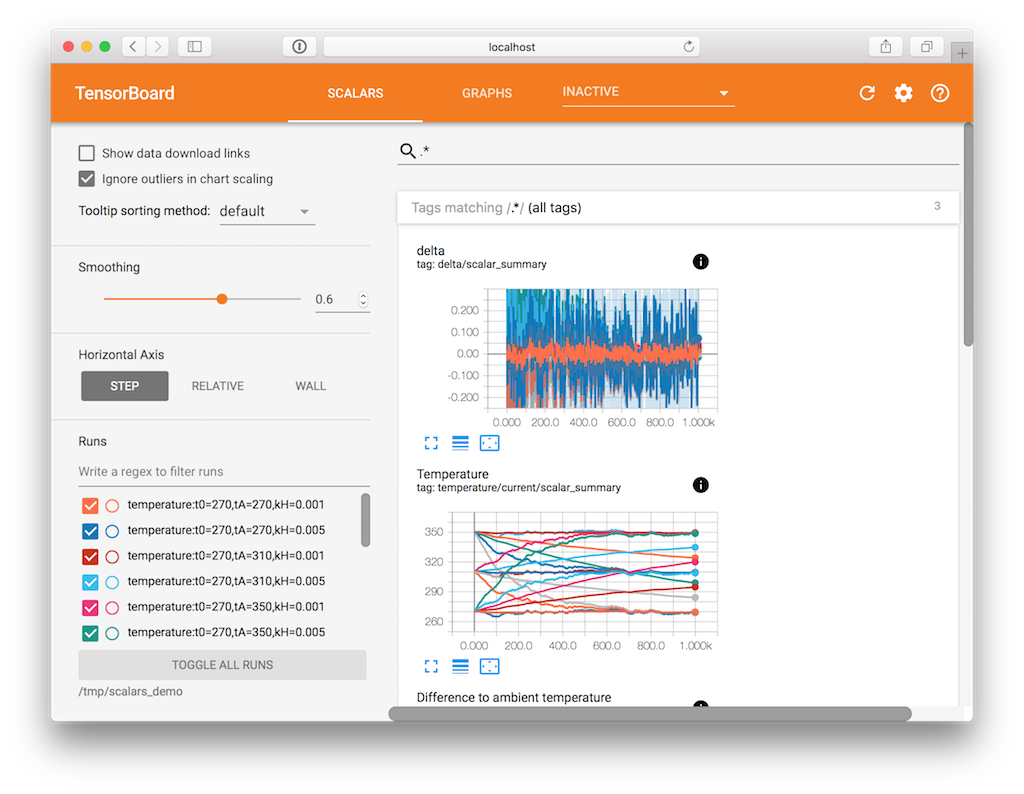Open the INACTIVE dashboards dropdown
This screenshot has height=794, width=1024.
(x=647, y=92)
